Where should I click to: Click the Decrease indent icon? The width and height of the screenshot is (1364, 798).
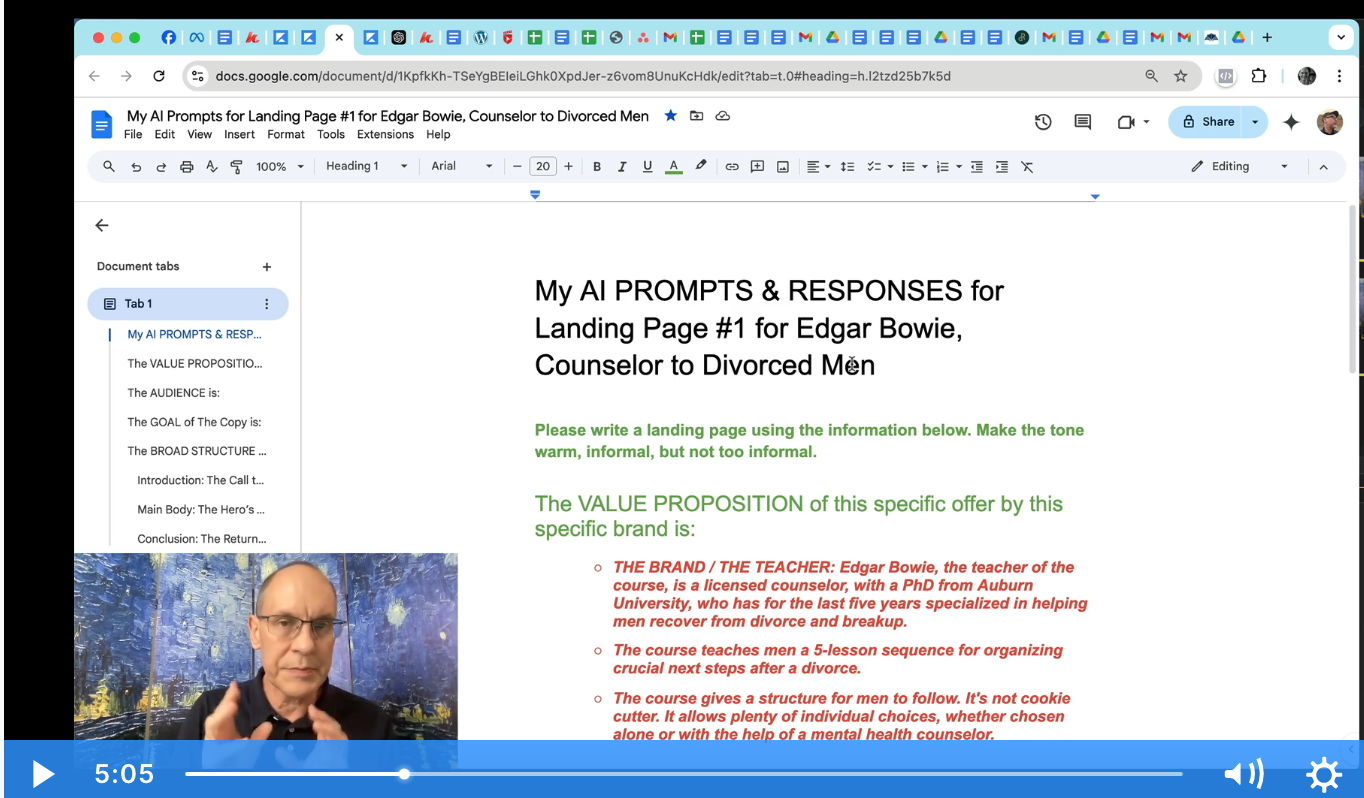pyautogui.click(x=977, y=167)
